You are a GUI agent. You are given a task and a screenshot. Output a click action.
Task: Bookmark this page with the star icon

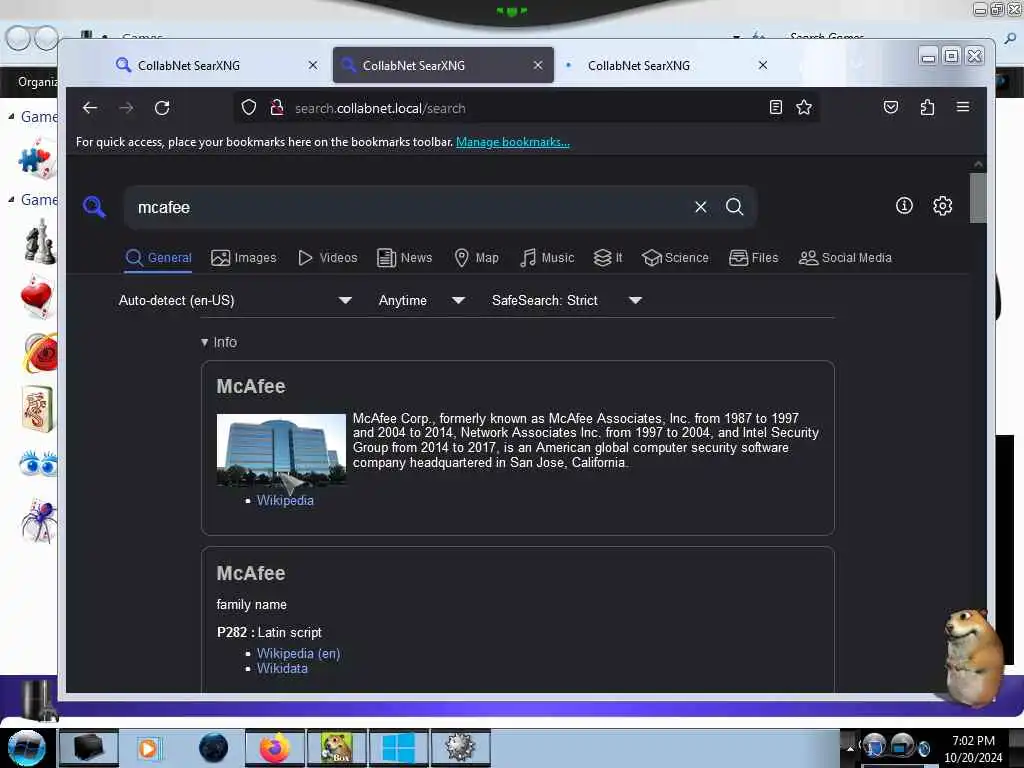[x=804, y=107]
